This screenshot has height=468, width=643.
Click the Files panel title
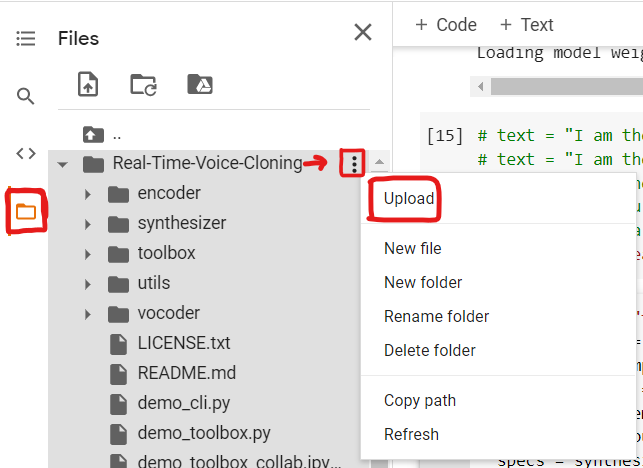pyautogui.click(x=78, y=39)
